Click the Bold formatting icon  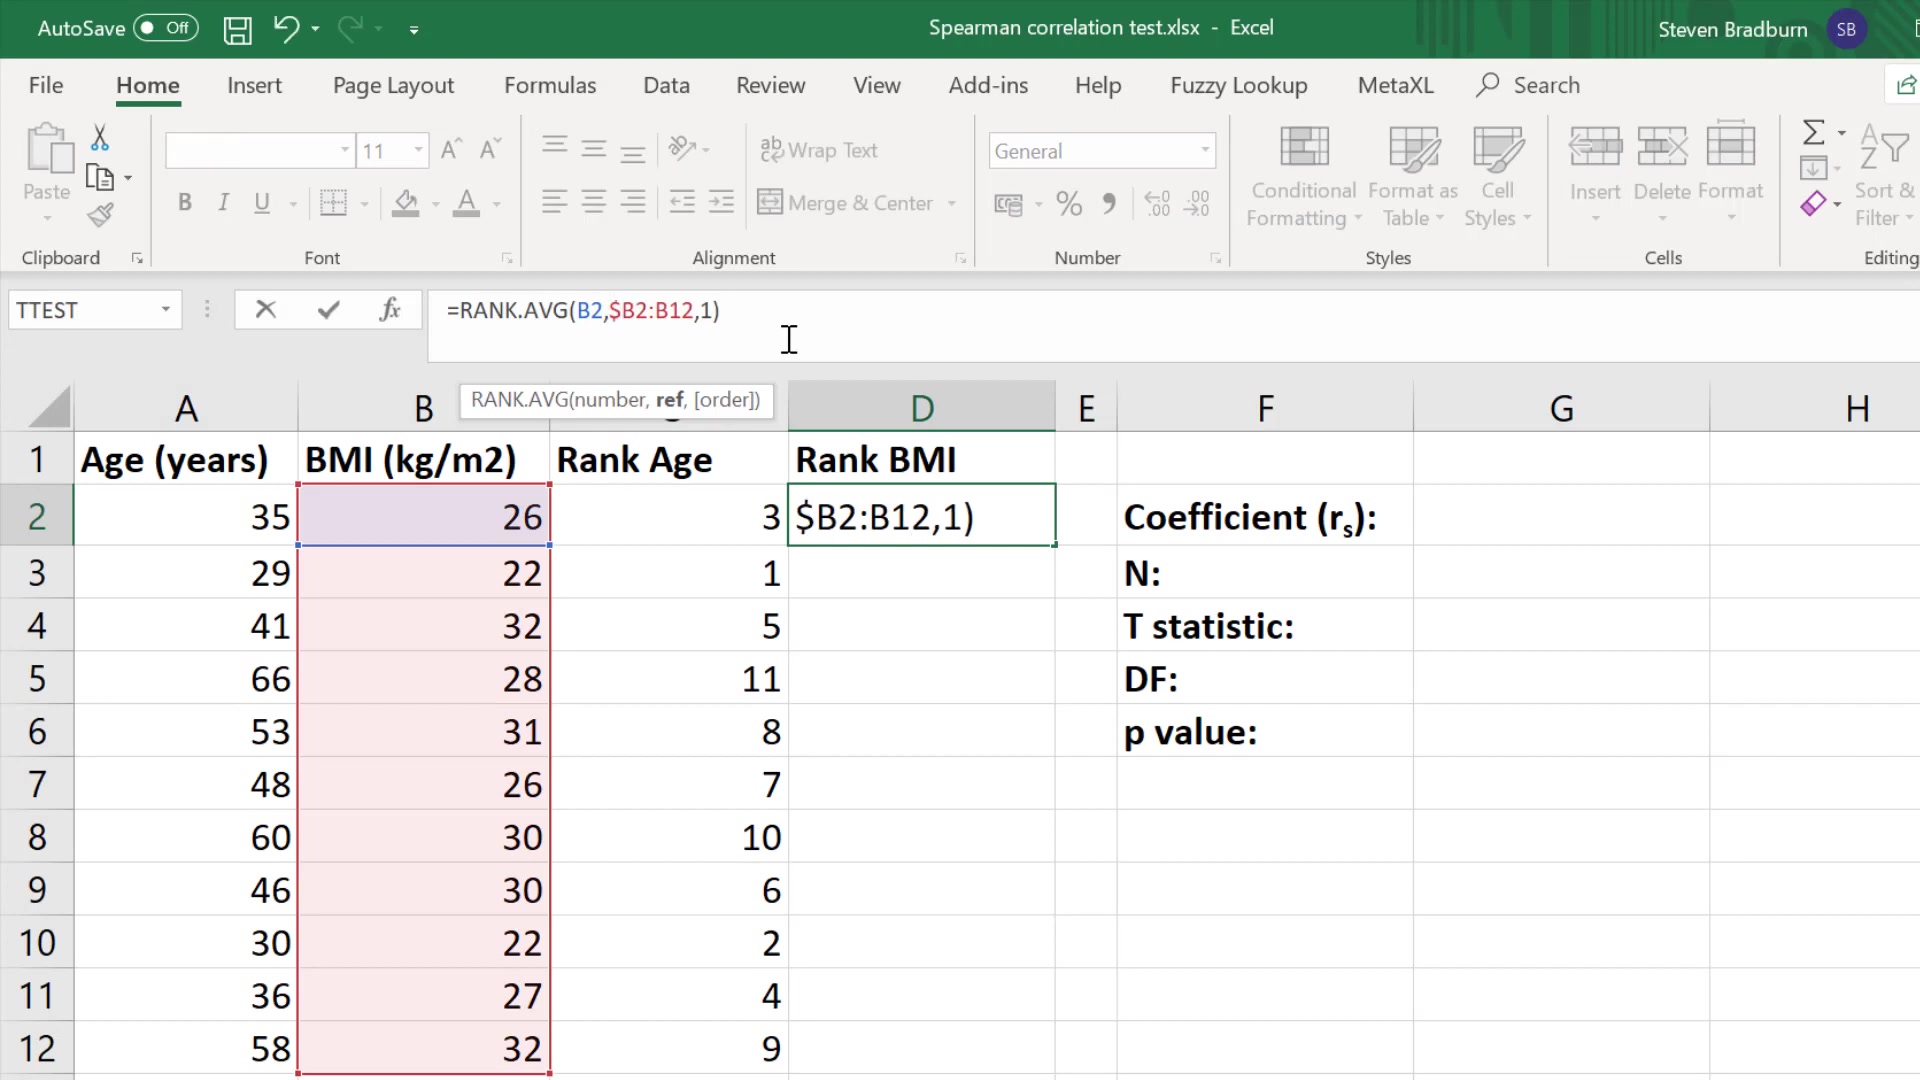[x=185, y=203]
